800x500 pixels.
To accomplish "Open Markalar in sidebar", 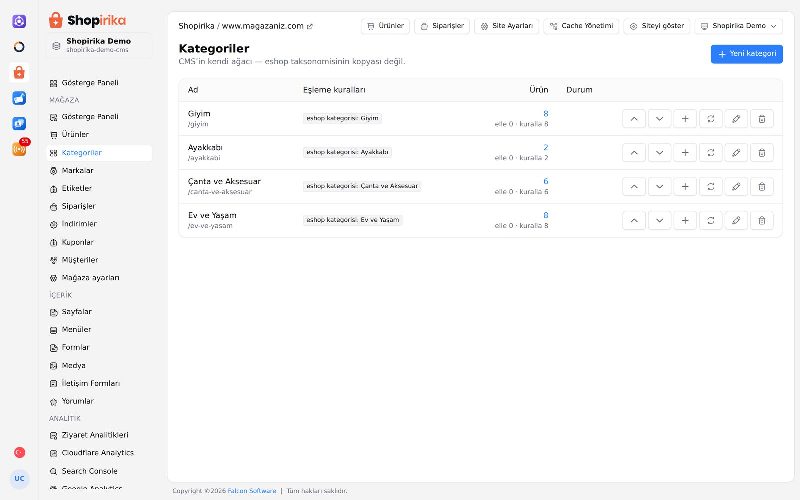I will coord(98,170).
